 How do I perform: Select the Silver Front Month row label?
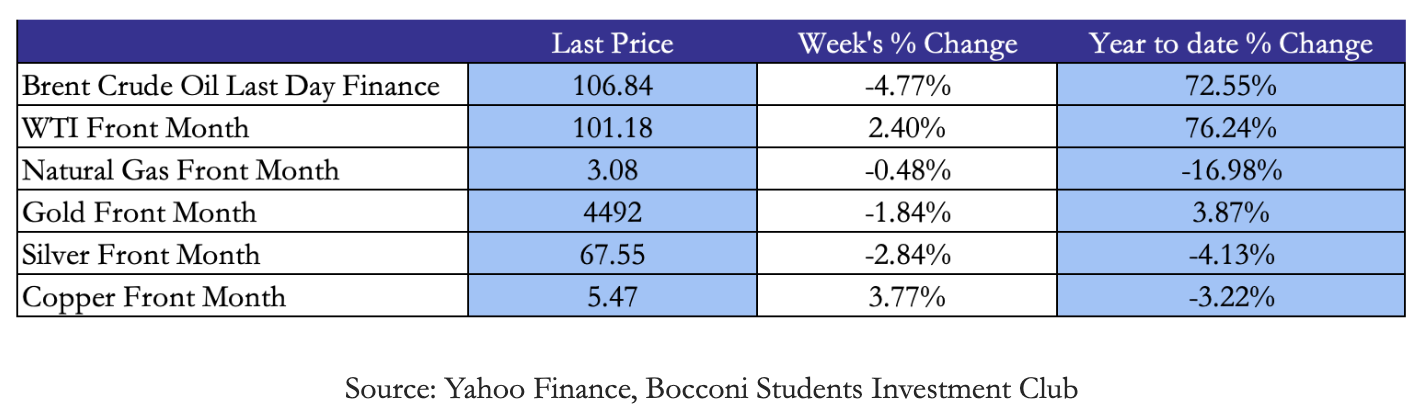[x=141, y=254]
